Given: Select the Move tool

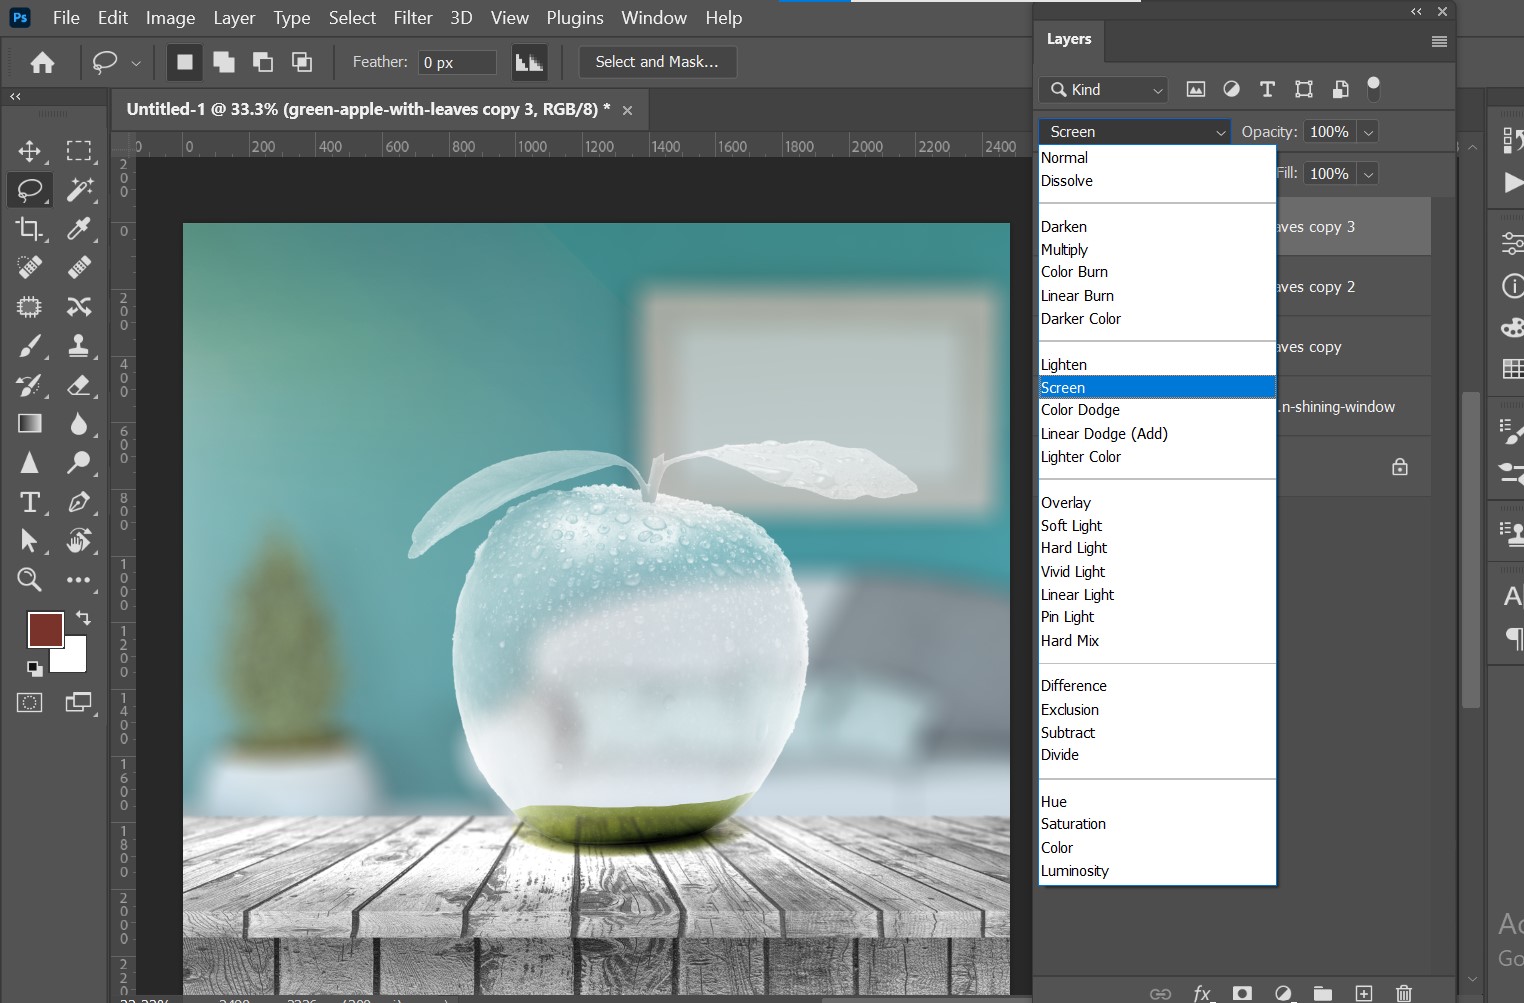Looking at the screenshot, I should click(30, 151).
